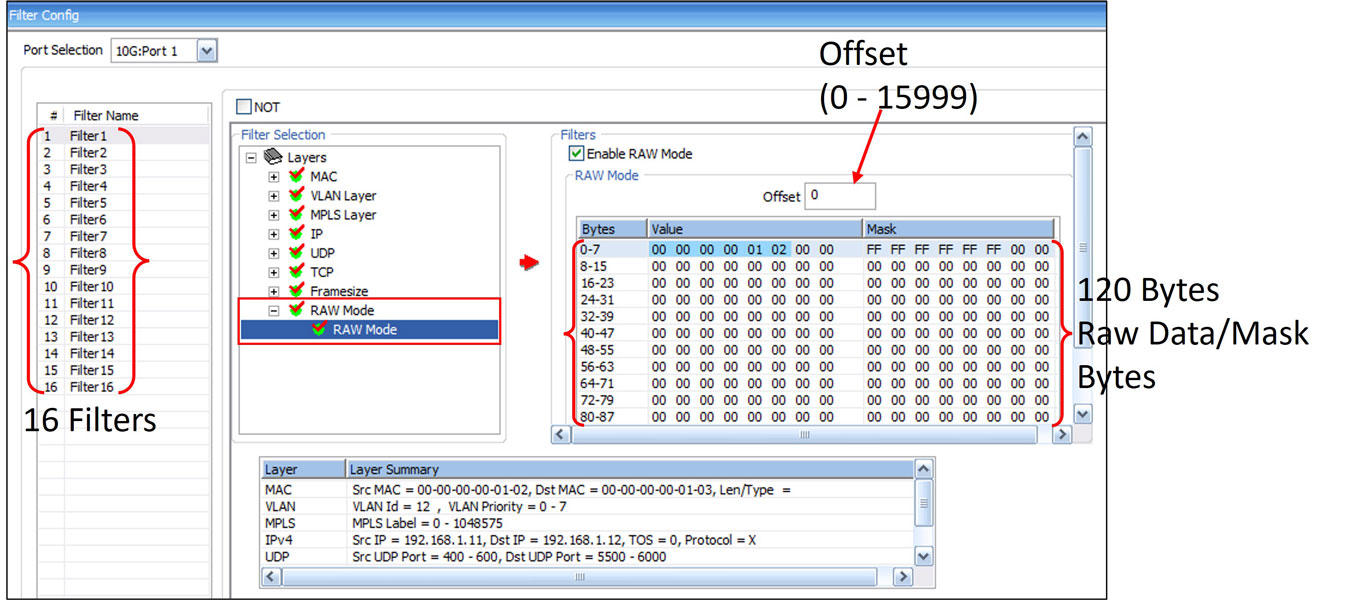Screen dimensions: 1358x600
Task: Click the highlighted 02 value byte
Action: coord(778,249)
